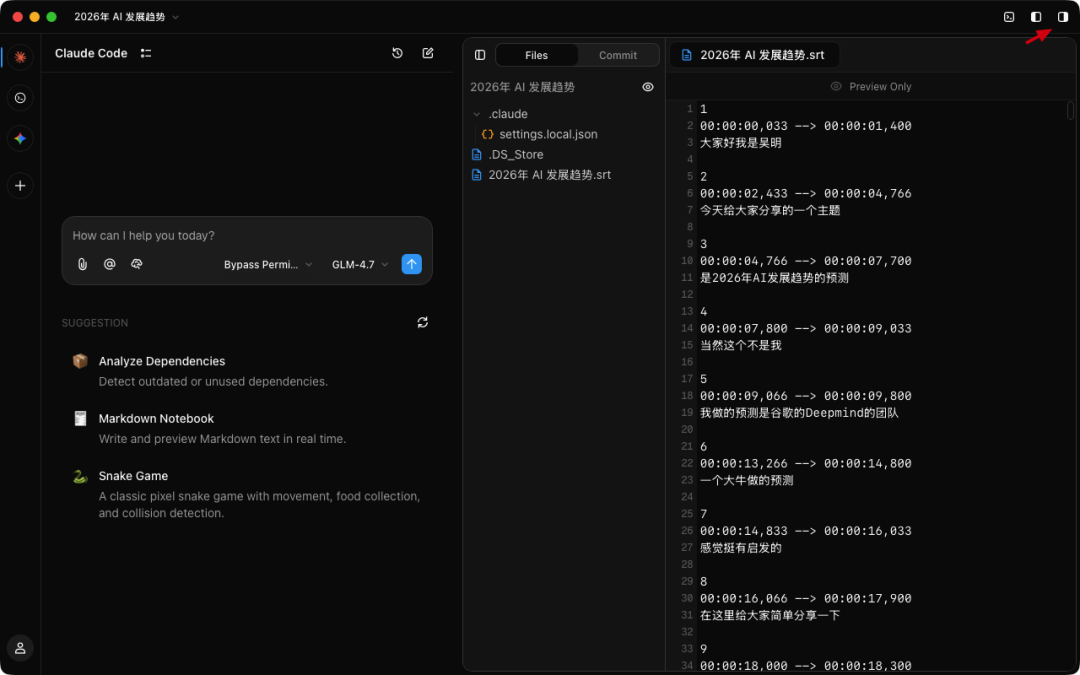Click Snake Game snake icon
Screen dimensions: 1080x675
click(x=80, y=476)
